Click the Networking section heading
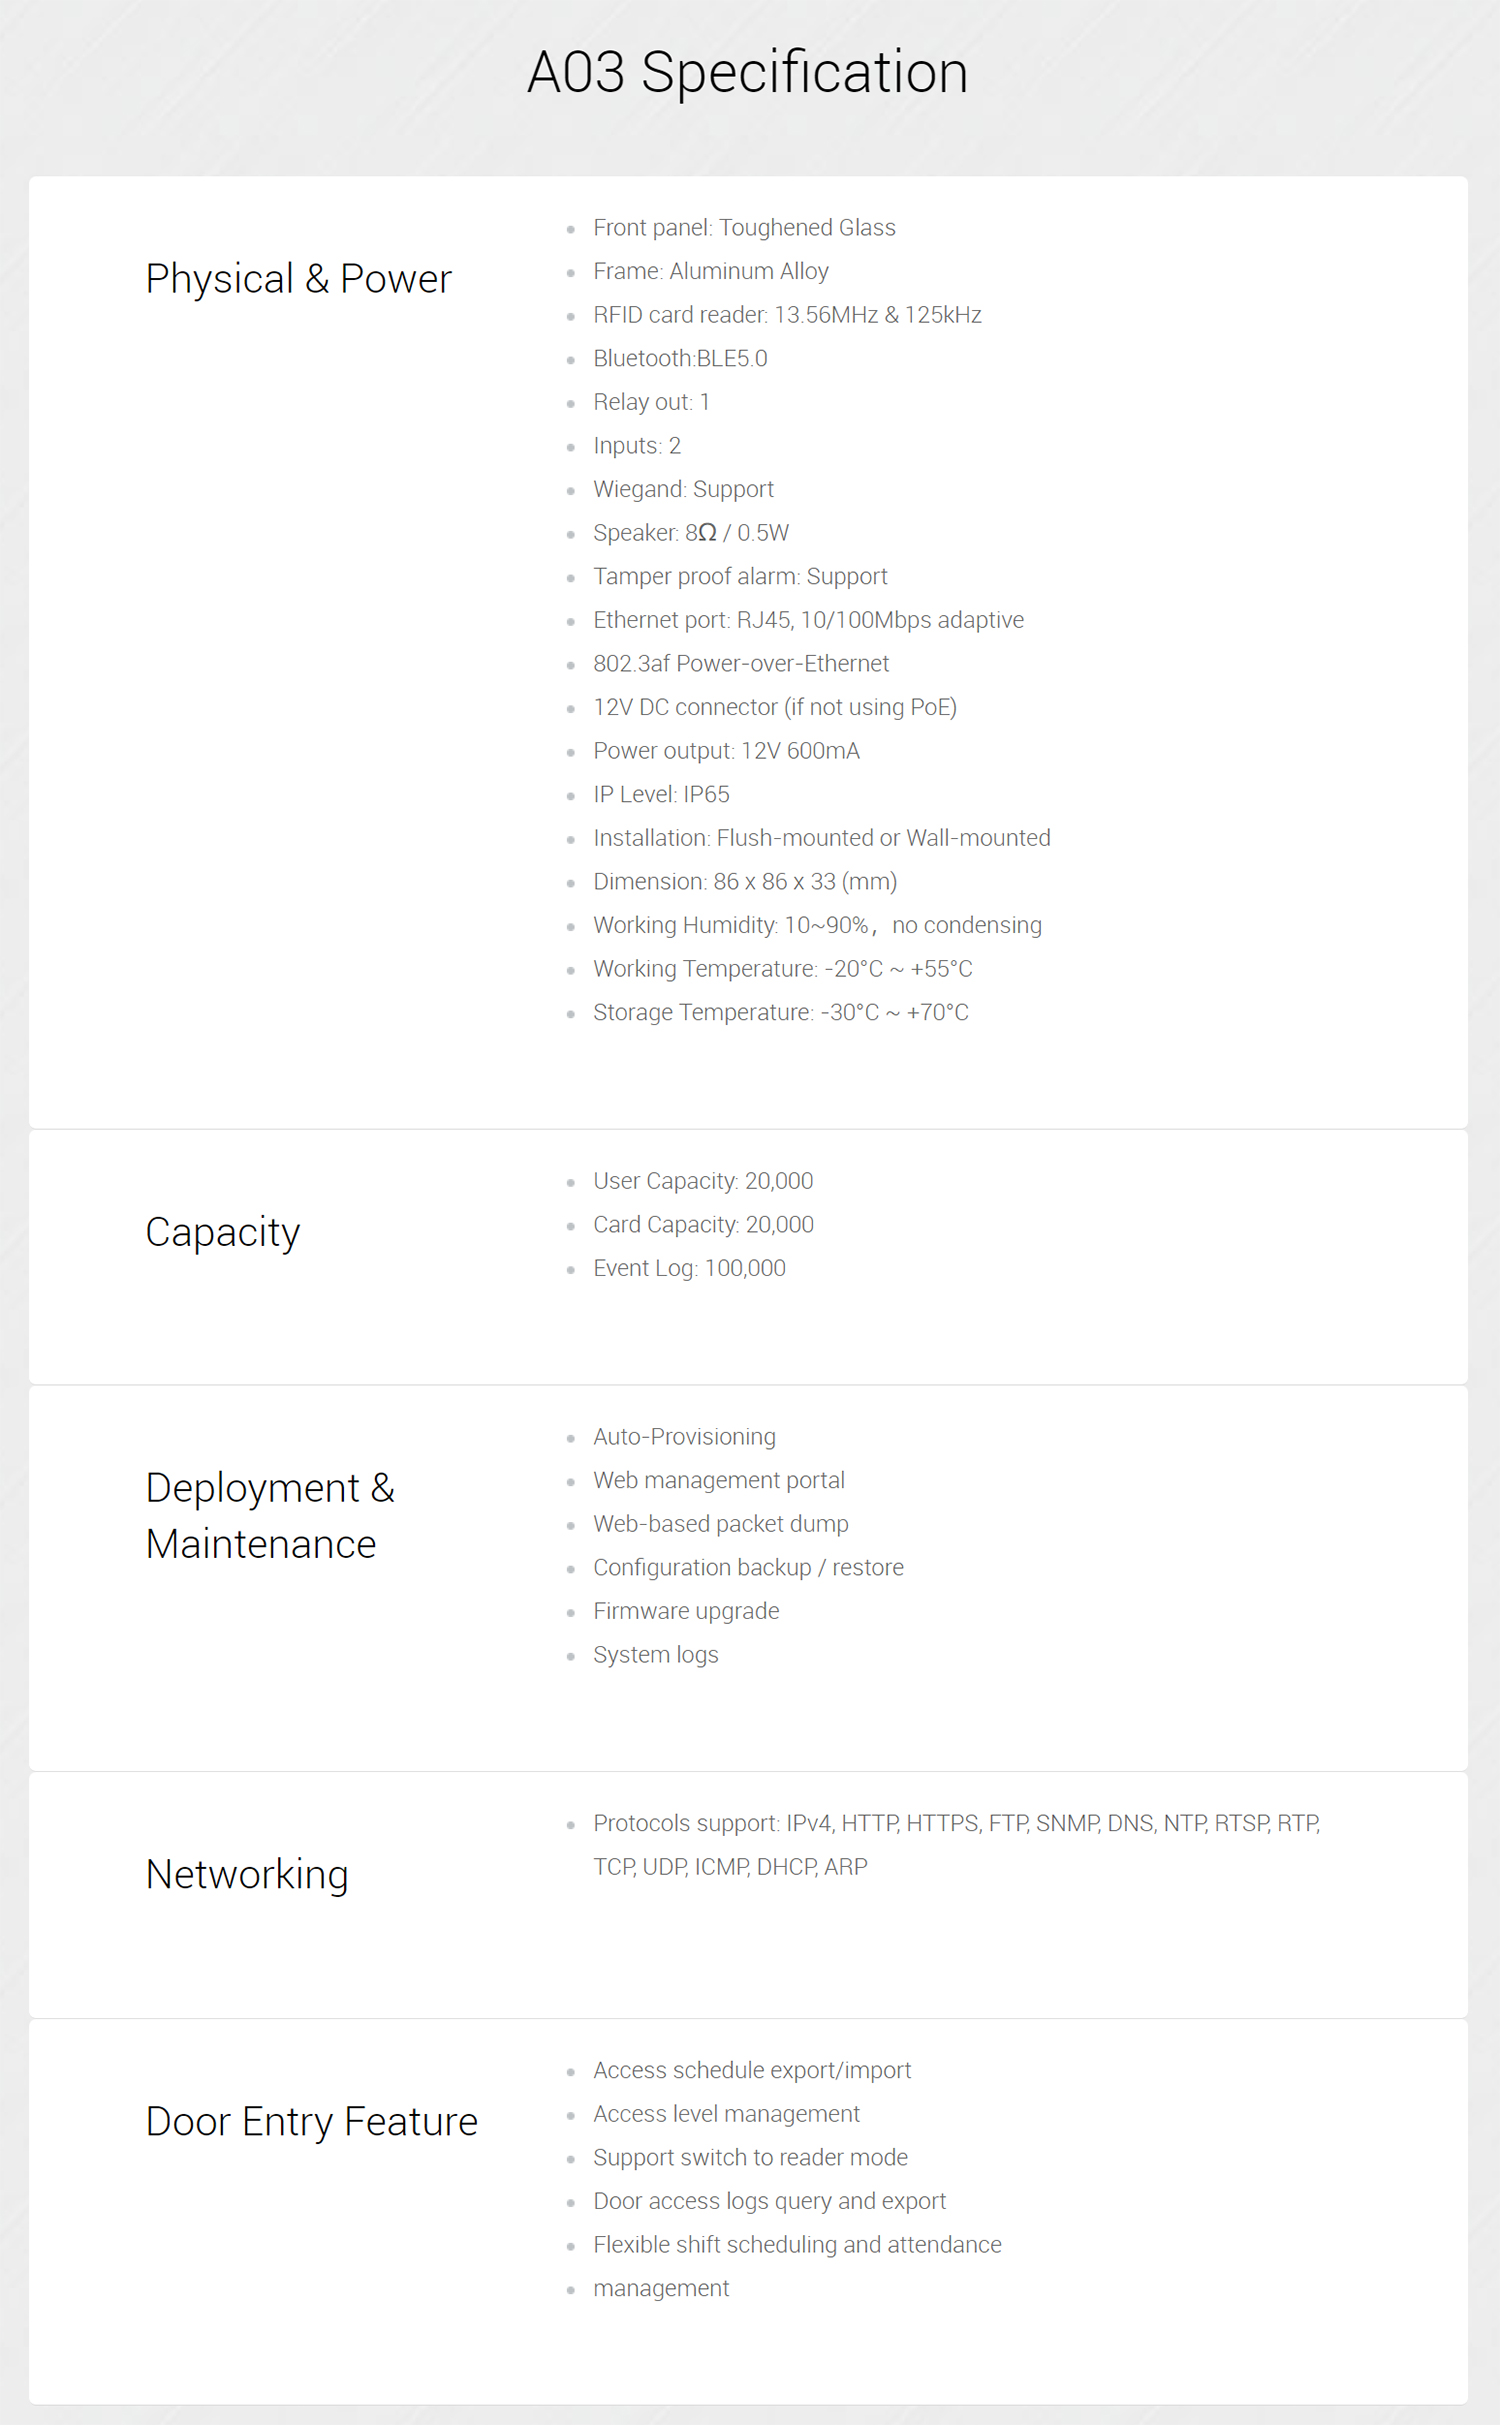 click(x=247, y=1874)
